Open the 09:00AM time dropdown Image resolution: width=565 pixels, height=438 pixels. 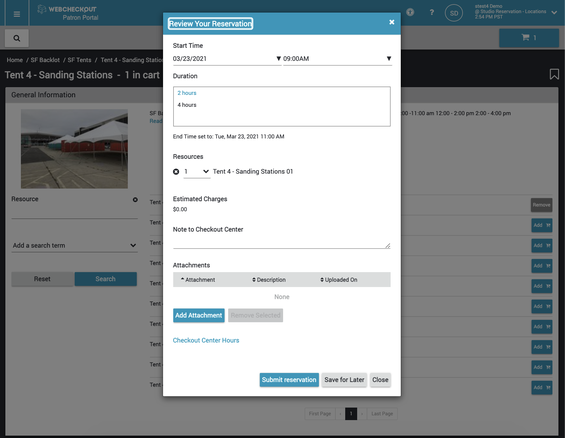point(337,59)
